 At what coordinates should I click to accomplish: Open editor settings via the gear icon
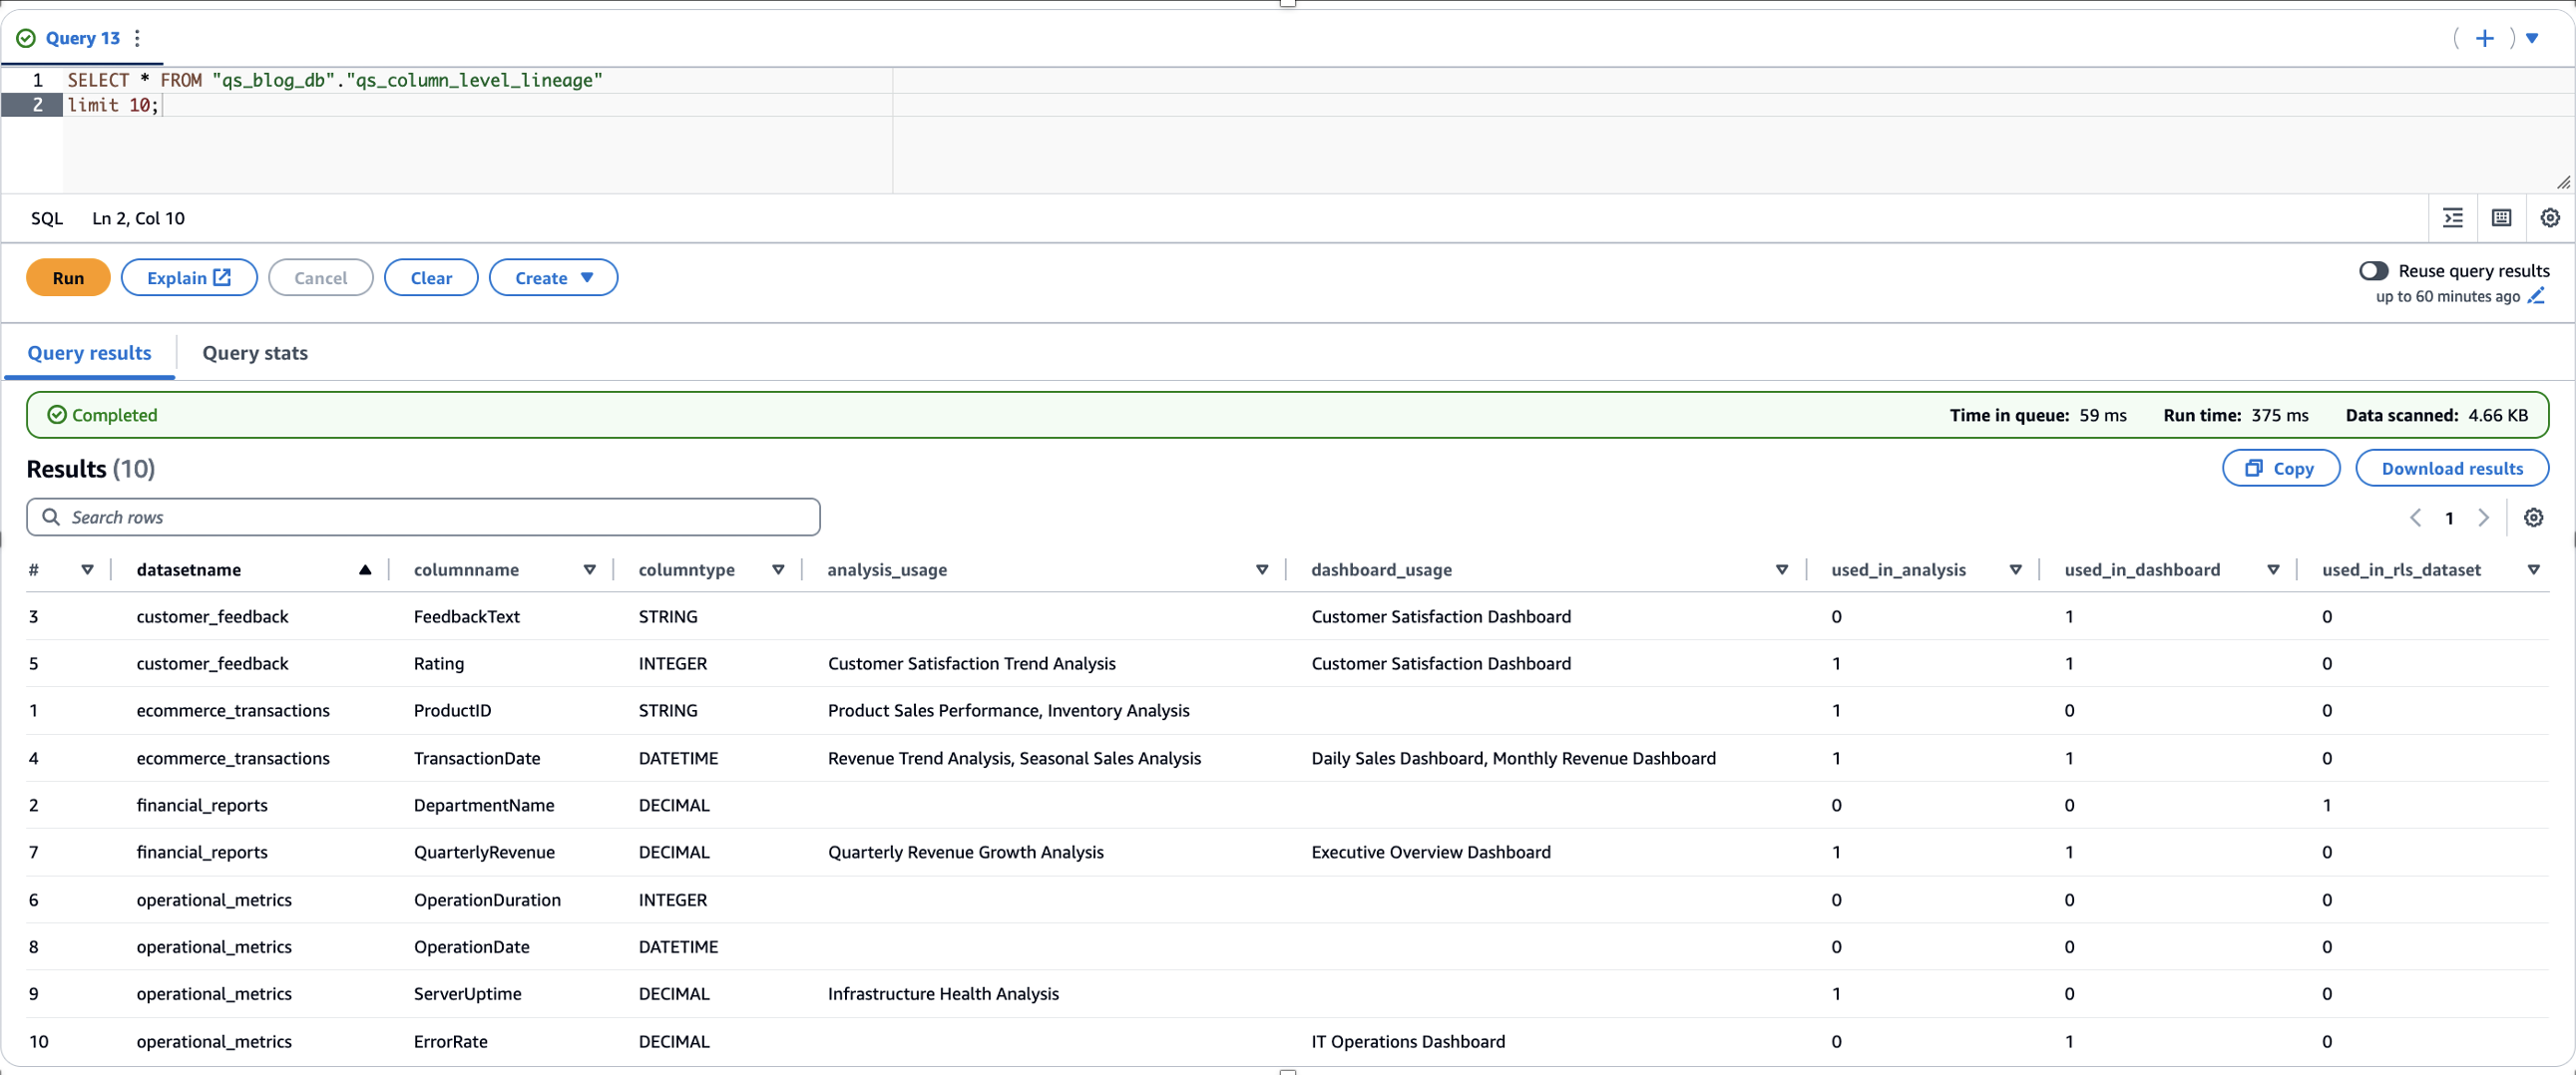pos(2549,217)
